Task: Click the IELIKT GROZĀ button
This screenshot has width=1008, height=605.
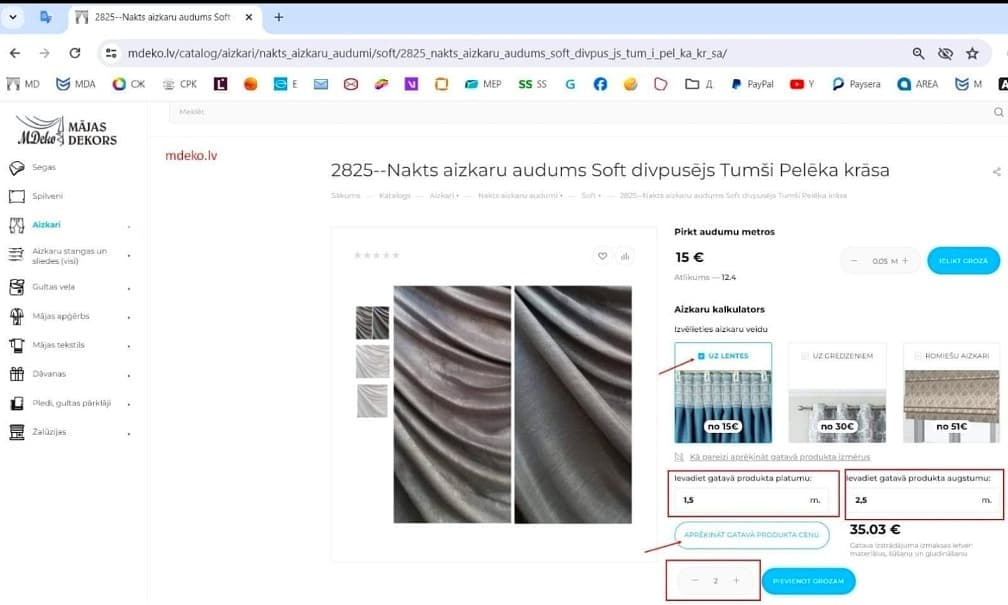Action: (x=963, y=260)
